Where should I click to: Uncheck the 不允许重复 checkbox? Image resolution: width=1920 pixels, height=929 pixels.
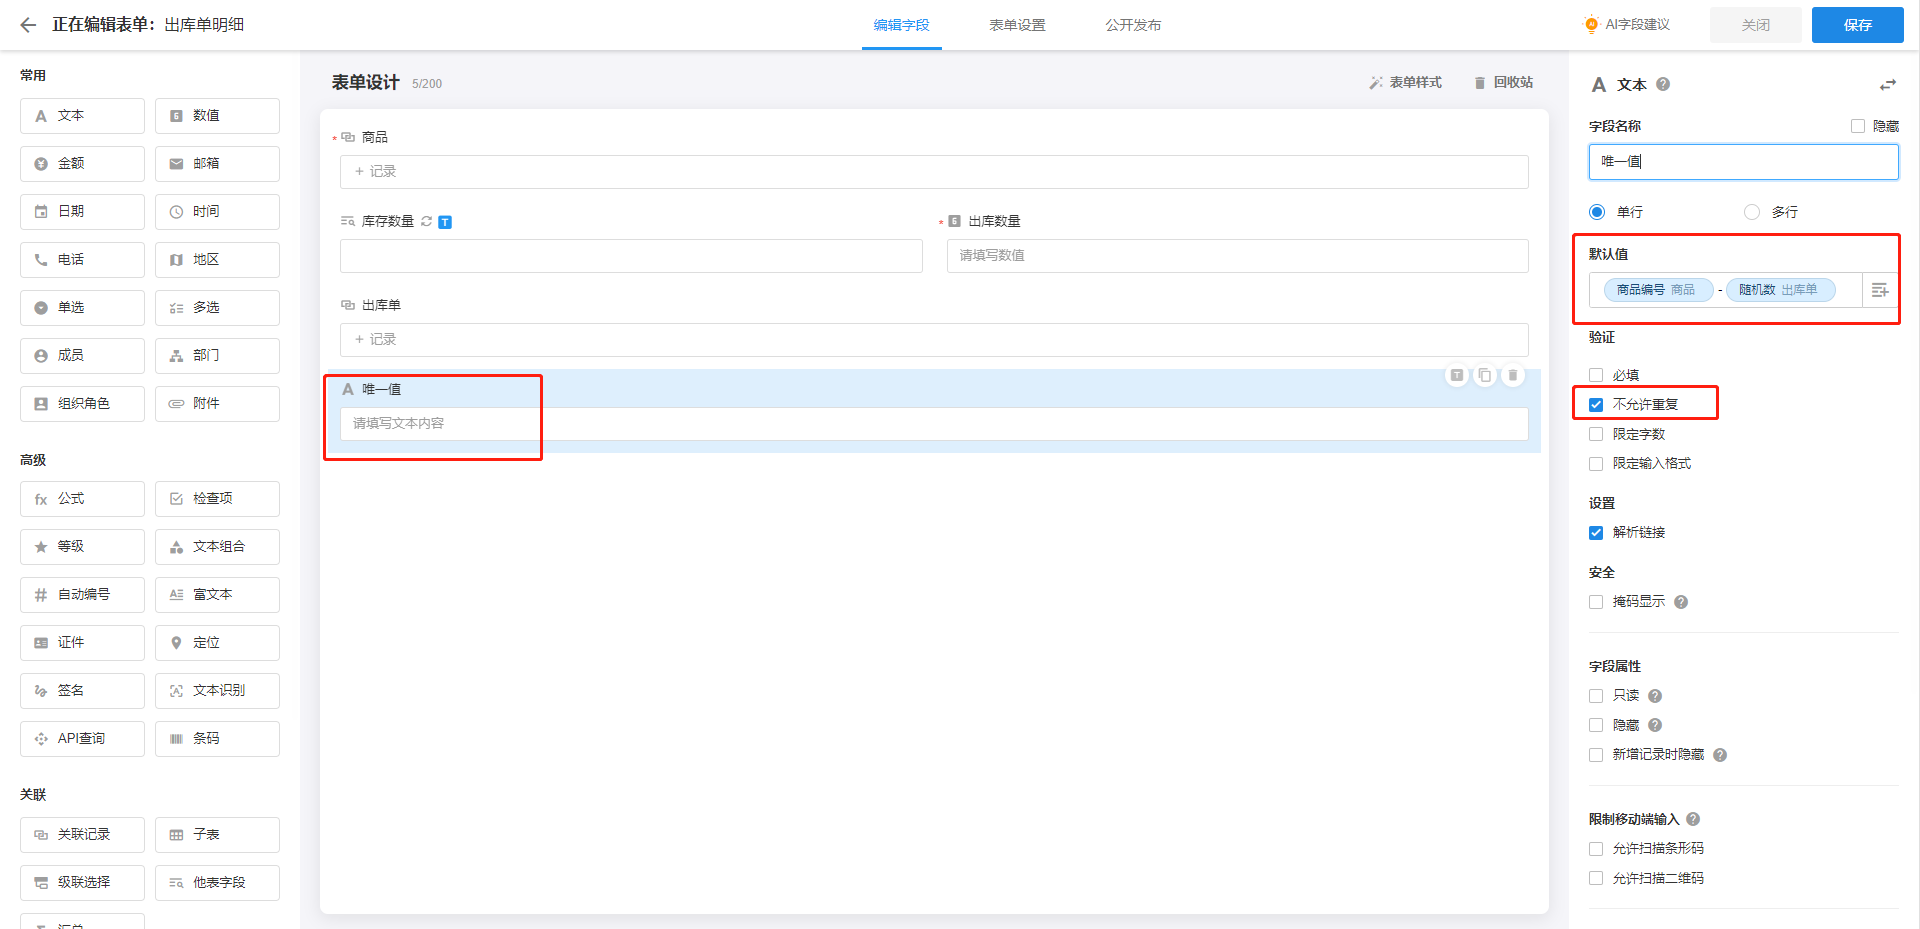[x=1596, y=405]
